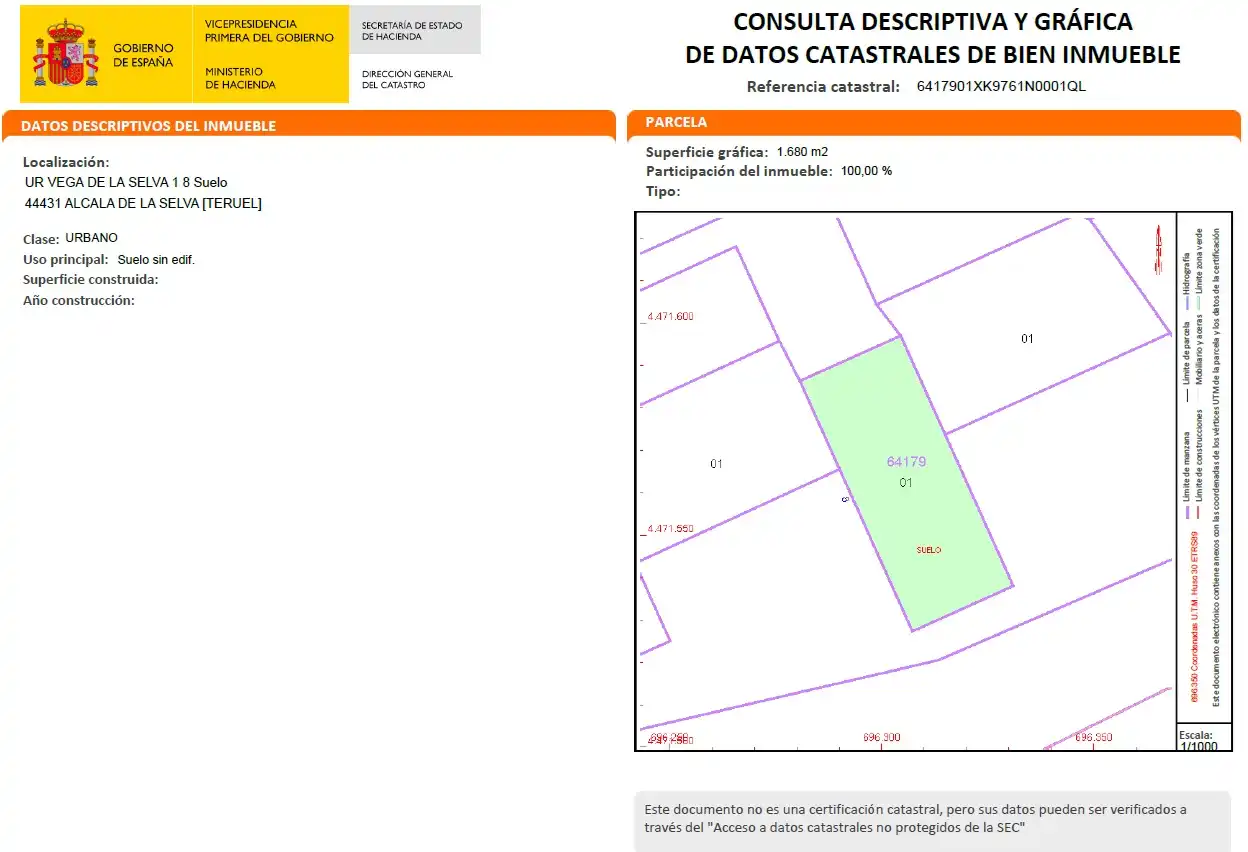
Task: Click 'DIRECCIÓN GENERAL DEL CATASTRO' text
Action: click(407, 79)
